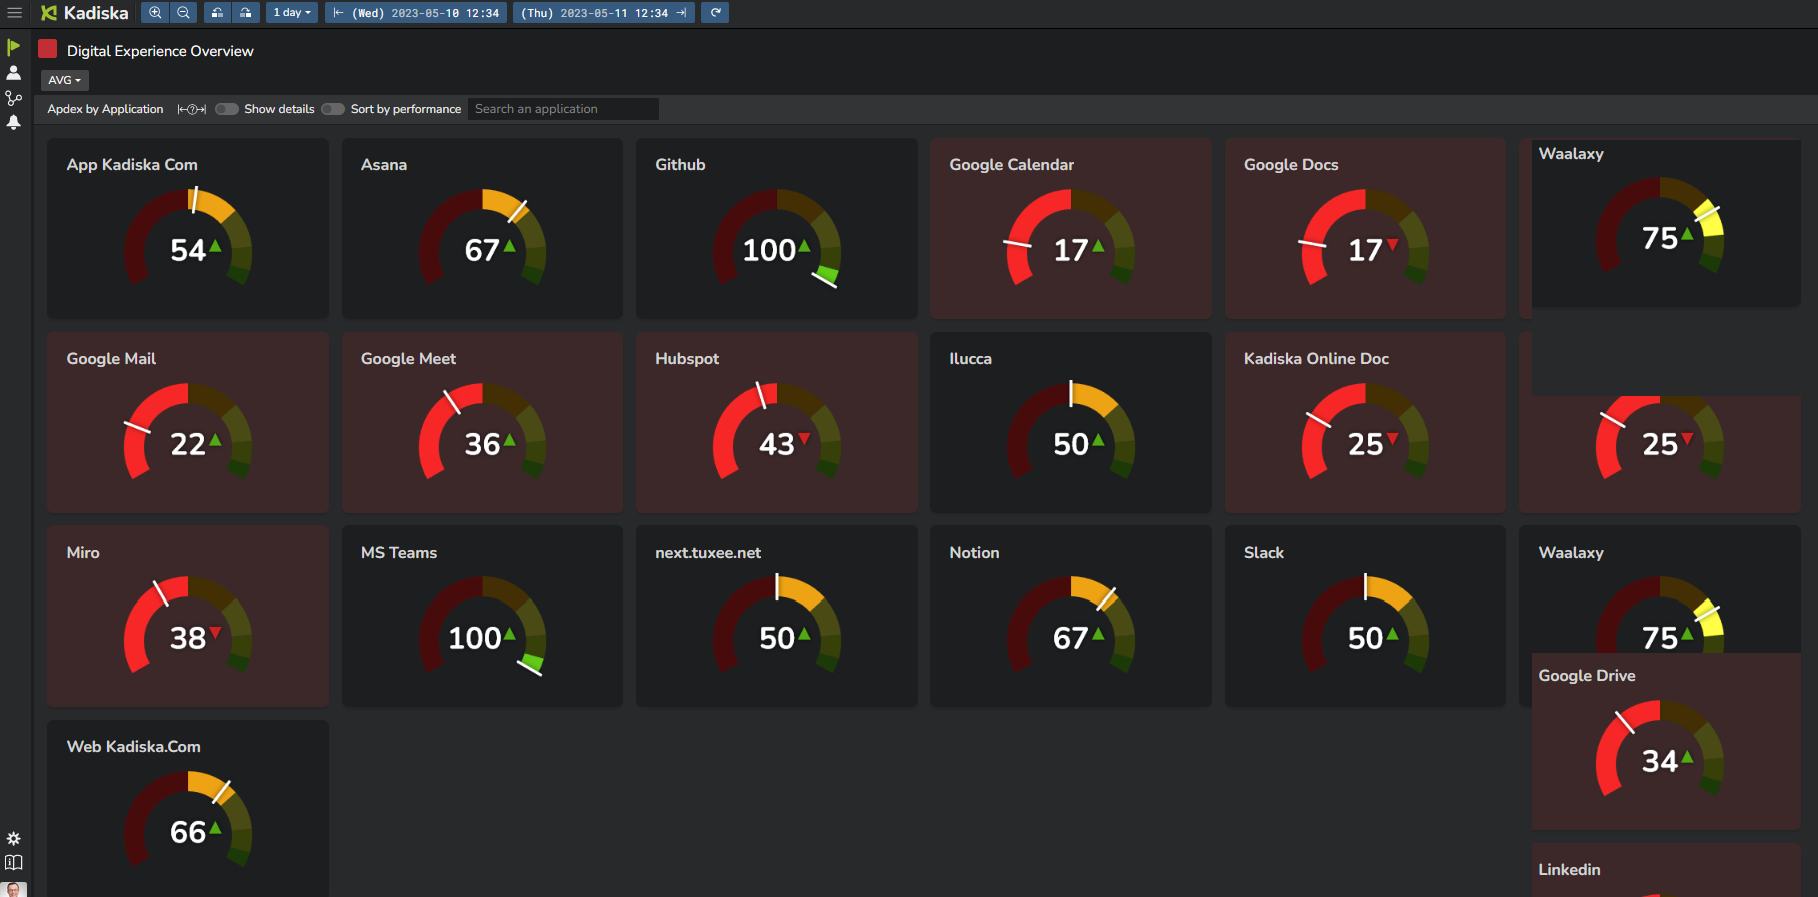1818x897 pixels.
Task: Click into Search an application field
Action: click(x=564, y=109)
